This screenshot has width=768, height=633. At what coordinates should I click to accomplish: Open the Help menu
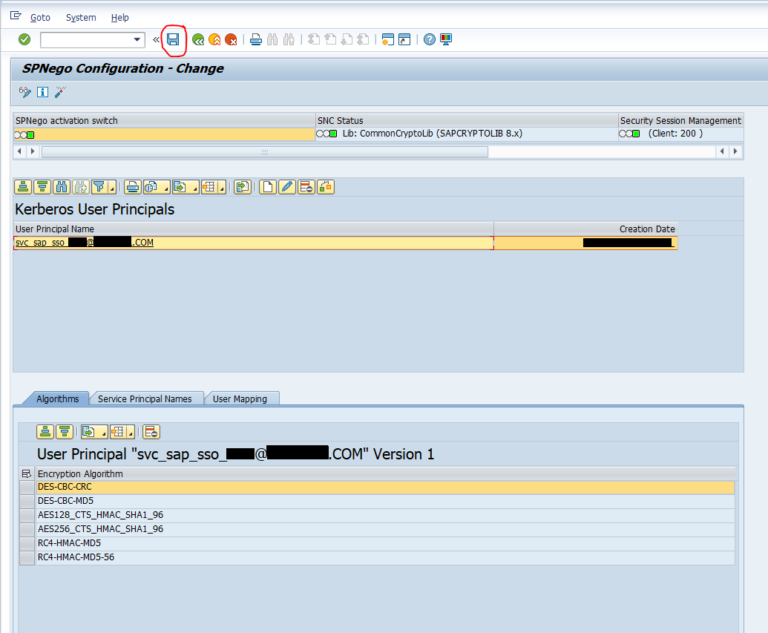click(120, 18)
